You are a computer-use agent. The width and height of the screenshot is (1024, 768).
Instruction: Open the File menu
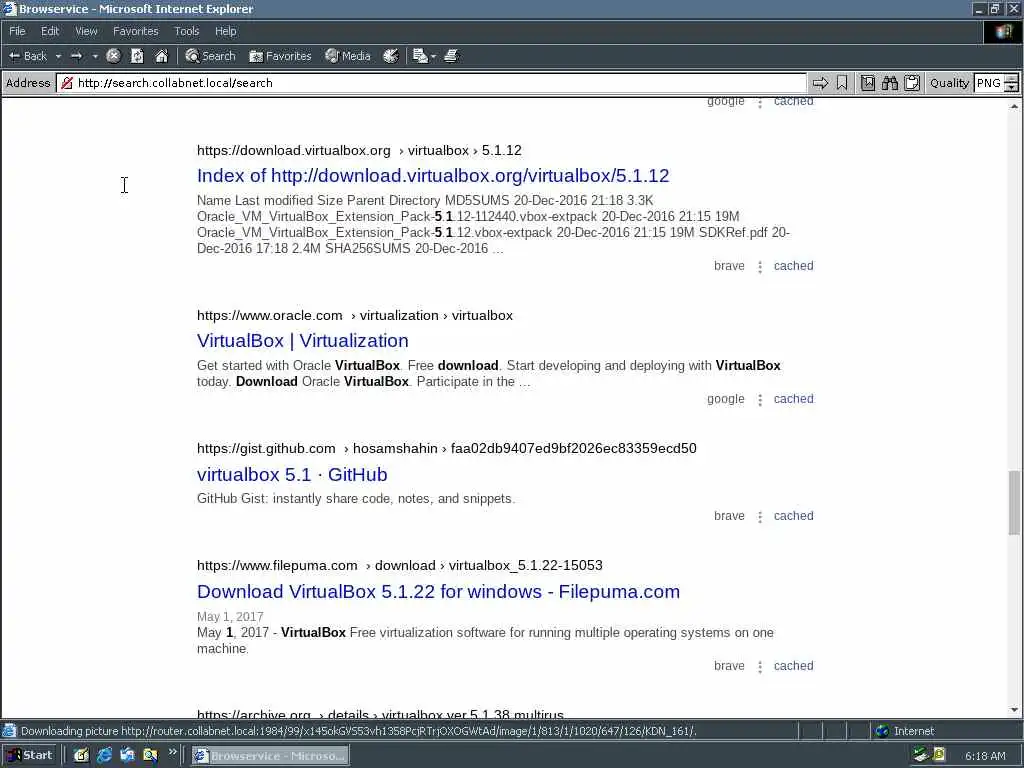(17, 31)
